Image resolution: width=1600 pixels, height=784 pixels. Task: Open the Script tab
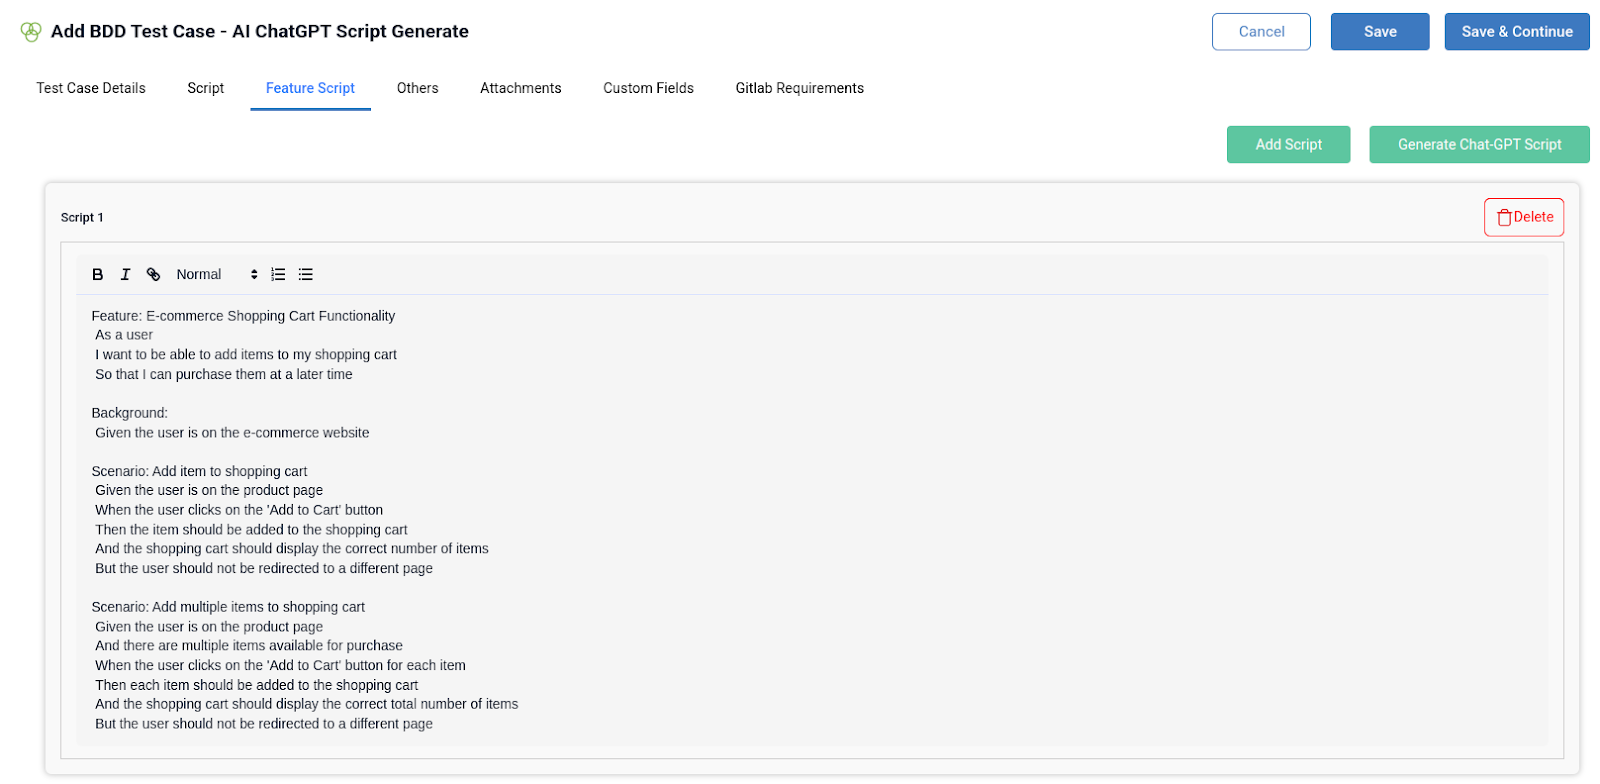(x=205, y=88)
